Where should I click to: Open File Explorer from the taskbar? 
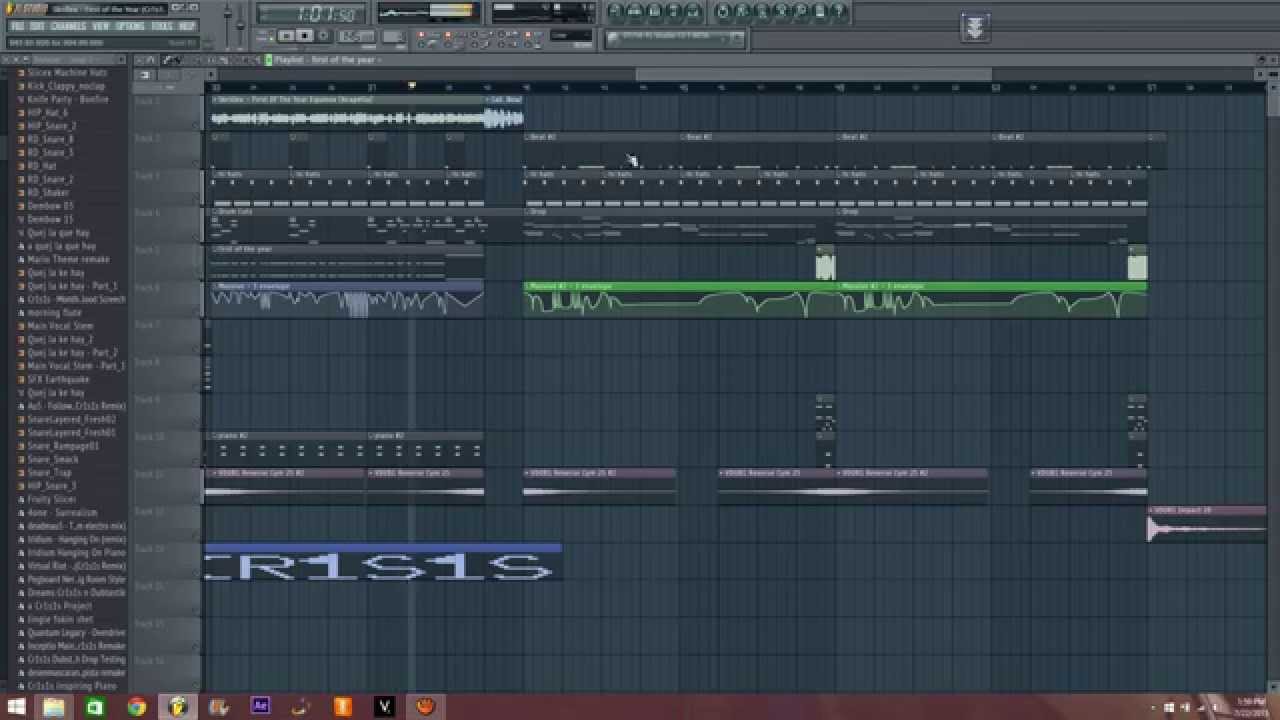(x=53, y=707)
